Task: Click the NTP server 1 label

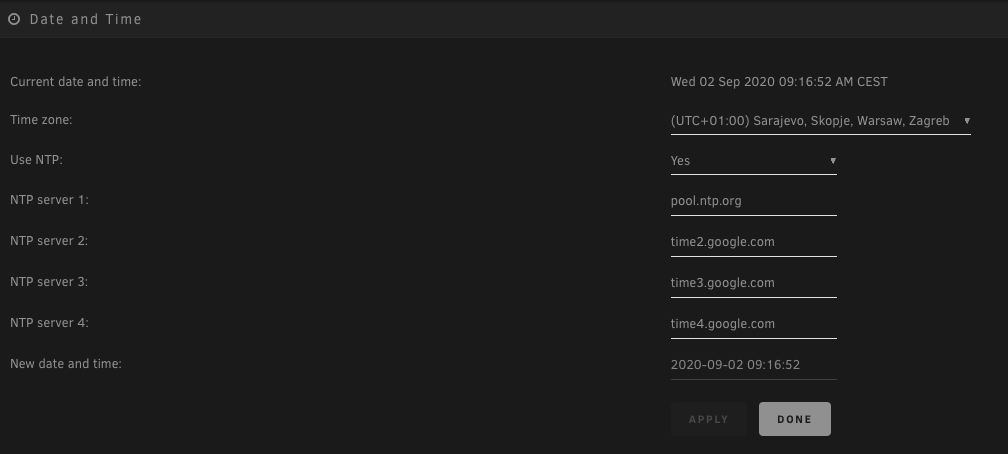Action: 50,200
